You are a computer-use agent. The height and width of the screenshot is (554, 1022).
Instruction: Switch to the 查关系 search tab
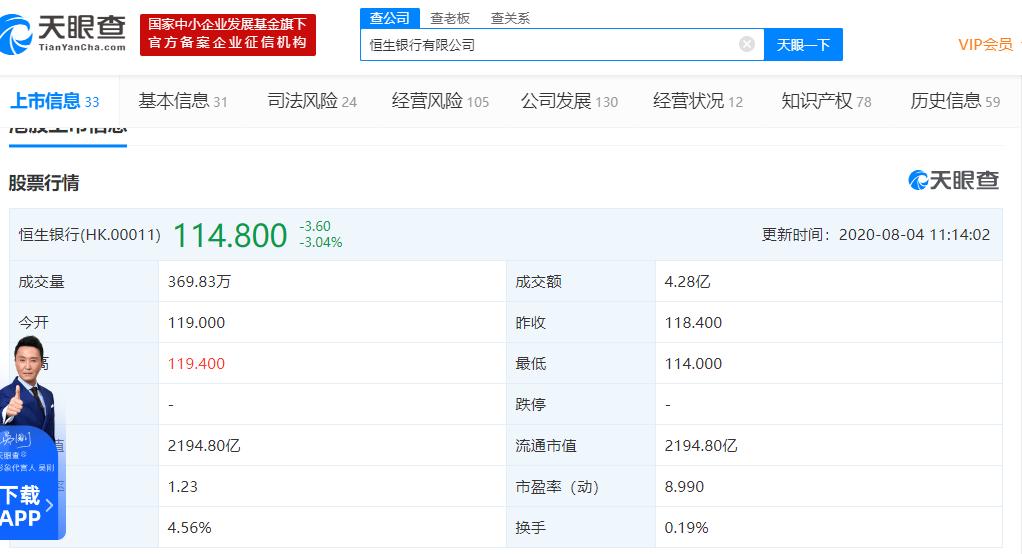pyautogui.click(x=510, y=18)
